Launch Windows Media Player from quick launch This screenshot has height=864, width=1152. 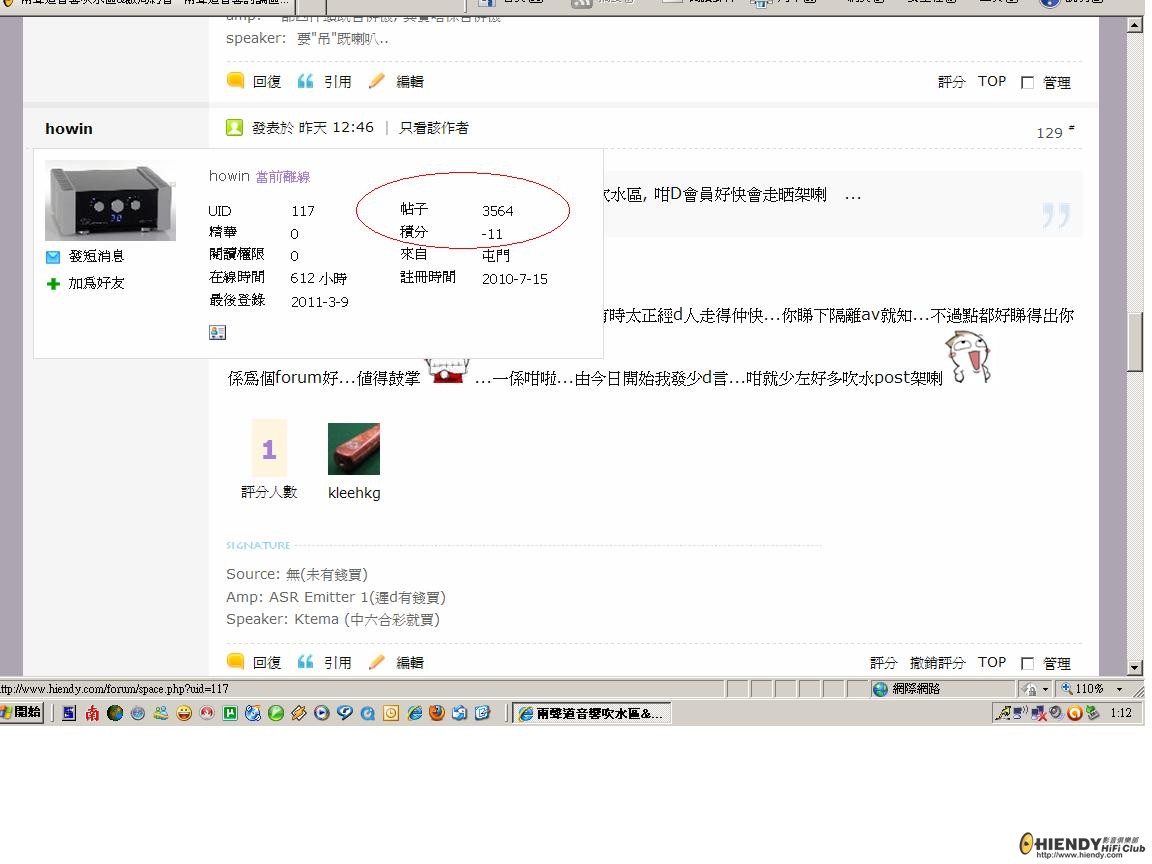(321, 713)
